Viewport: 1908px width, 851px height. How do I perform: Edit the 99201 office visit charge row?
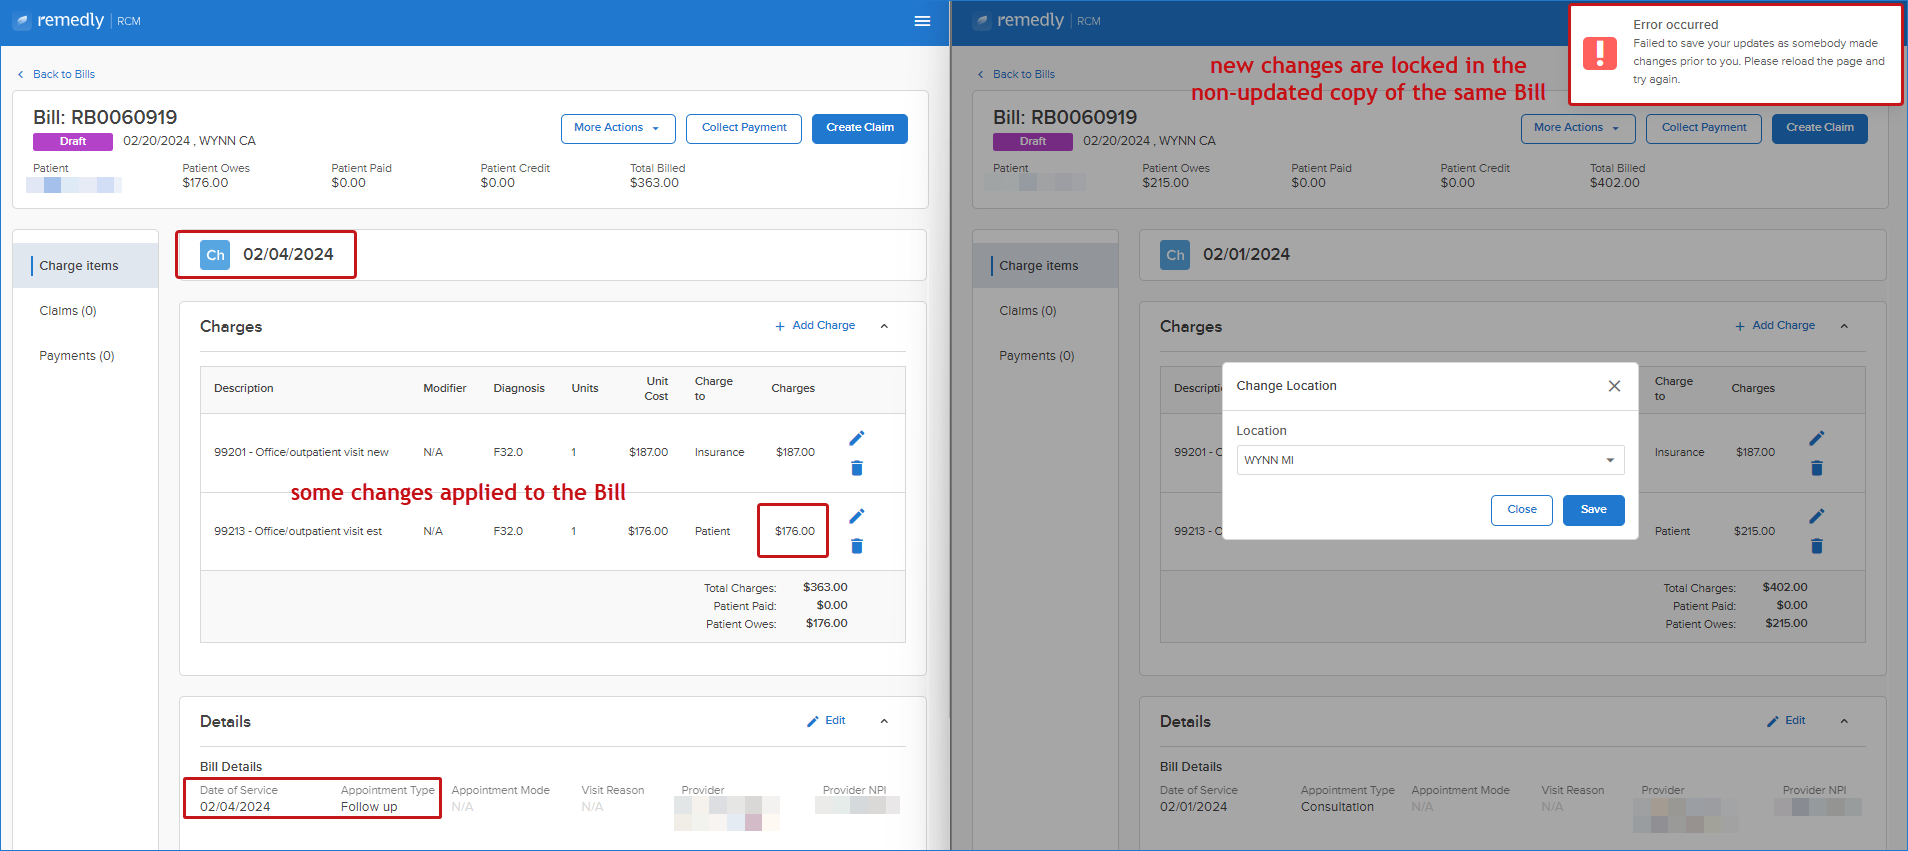(x=857, y=438)
